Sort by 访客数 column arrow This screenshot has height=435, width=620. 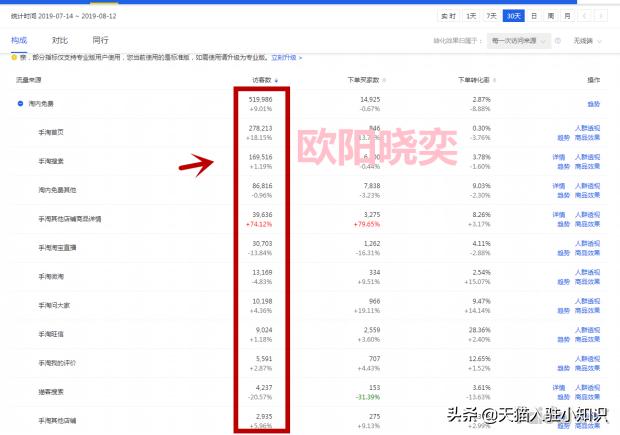click(x=276, y=81)
